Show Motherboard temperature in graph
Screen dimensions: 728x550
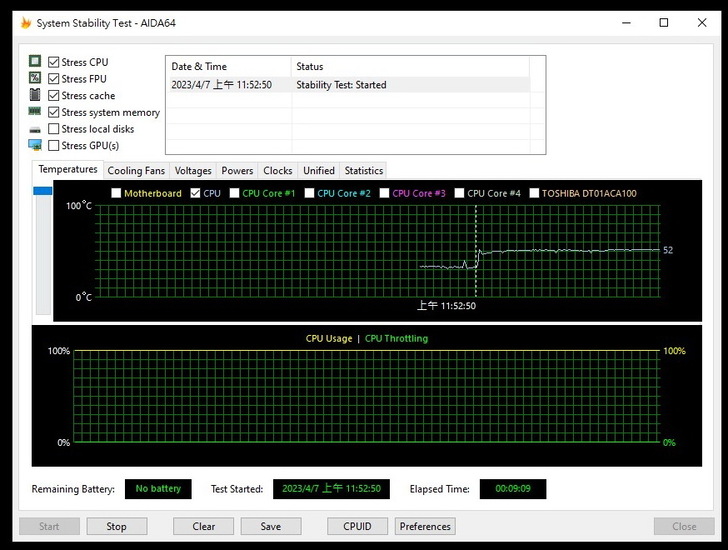[116, 193]
